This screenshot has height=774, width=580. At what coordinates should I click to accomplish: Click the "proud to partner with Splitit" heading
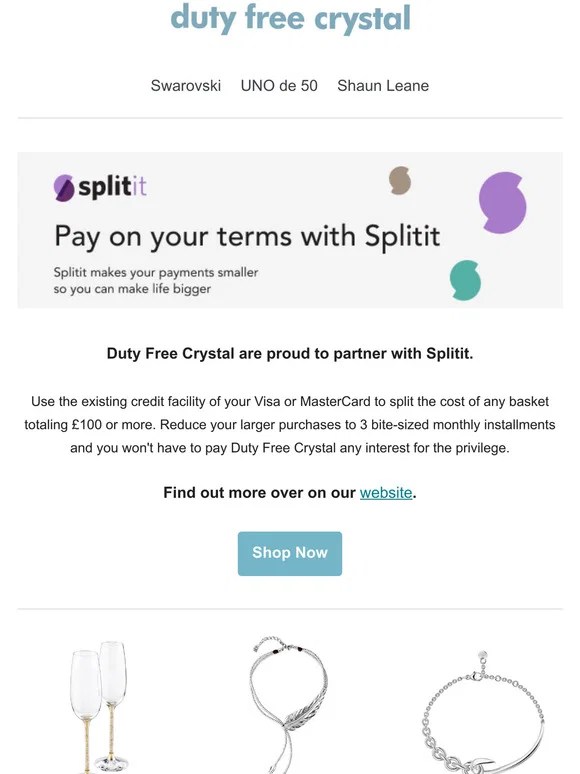coord(290,353)
